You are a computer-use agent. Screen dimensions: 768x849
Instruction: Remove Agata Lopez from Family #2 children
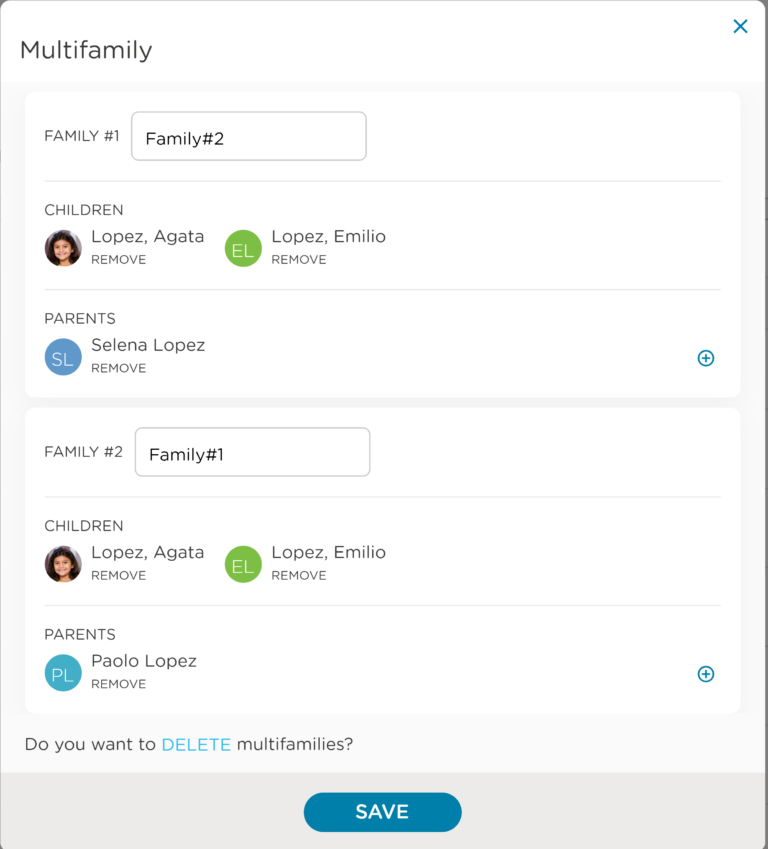tap(118, 576)
